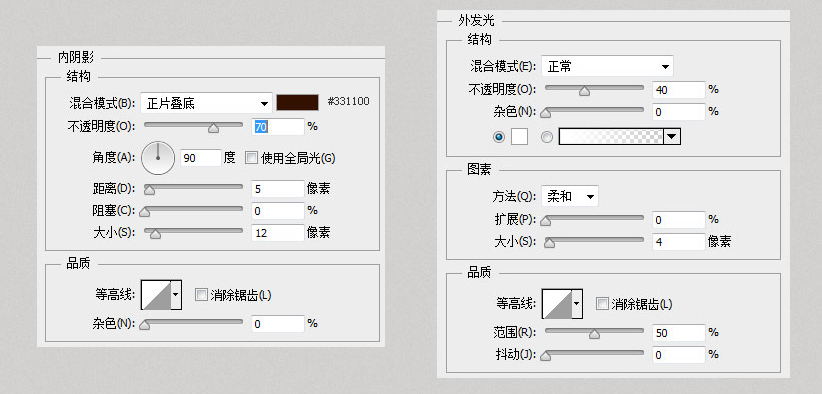Click the Inner Shadow 大小 size slider handle
Screen dimensions: 822x394
click(x=155, y=234)
